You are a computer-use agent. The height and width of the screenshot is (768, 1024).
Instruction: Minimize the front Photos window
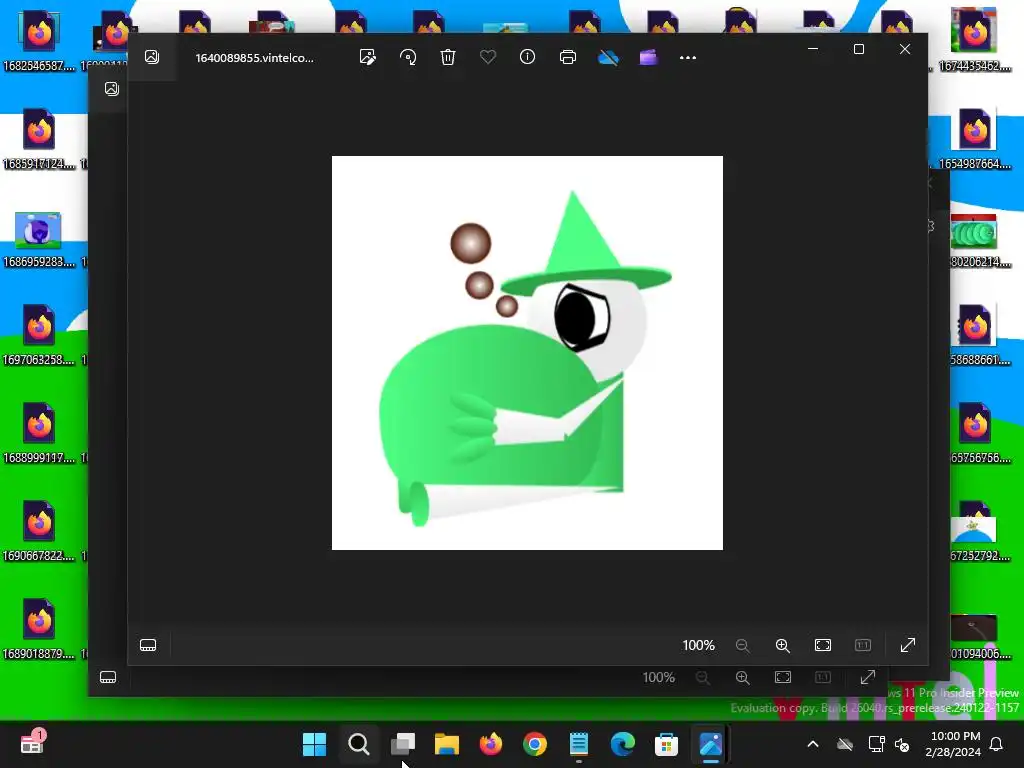813,49
